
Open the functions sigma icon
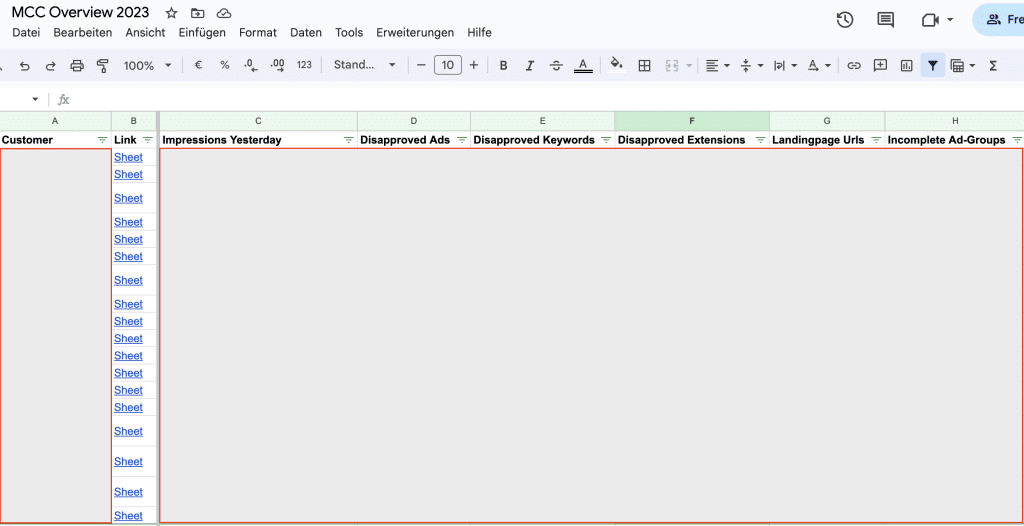[x=993, y=65]
